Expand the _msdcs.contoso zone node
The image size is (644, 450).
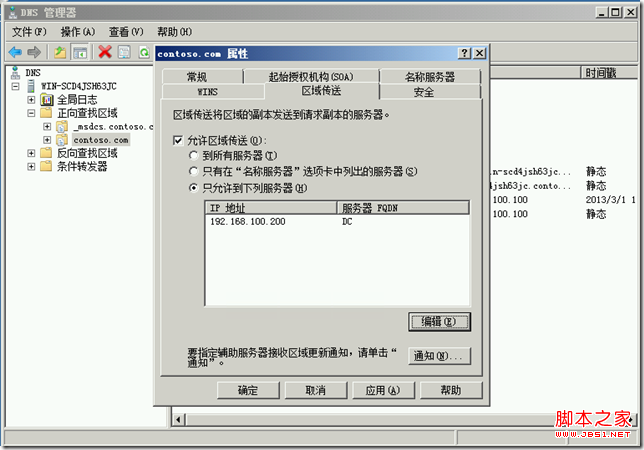point(47,126)
